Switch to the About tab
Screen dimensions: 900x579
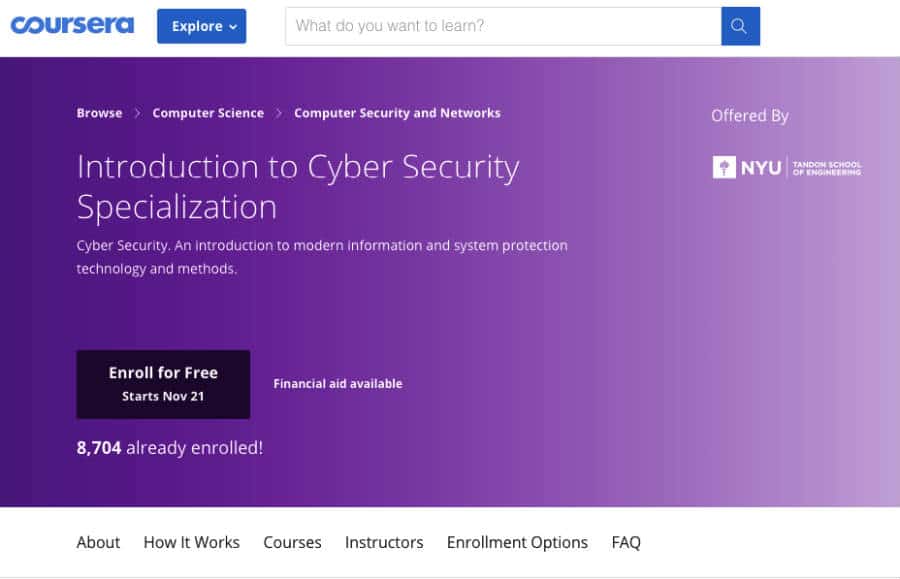click(x=97, y=542)
